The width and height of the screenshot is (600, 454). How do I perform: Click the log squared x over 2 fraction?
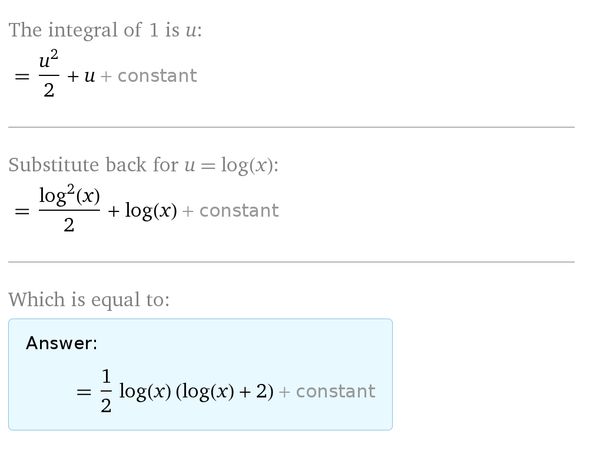69,210
